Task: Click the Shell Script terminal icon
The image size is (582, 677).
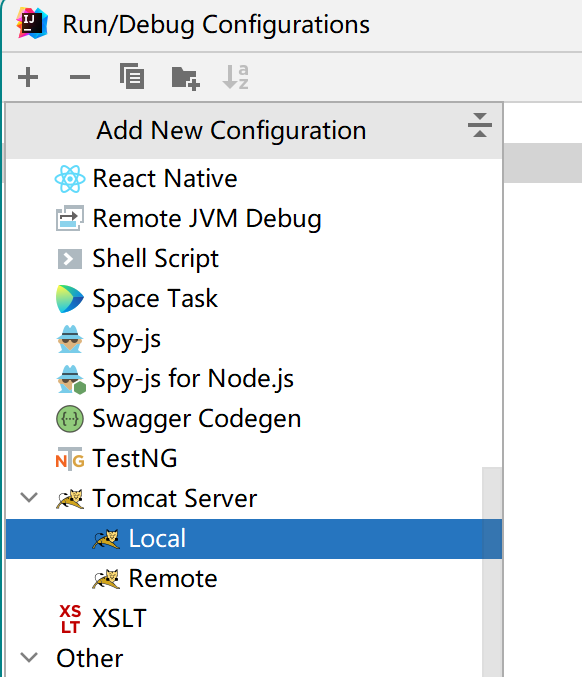Action: click(x=70, y=259)
